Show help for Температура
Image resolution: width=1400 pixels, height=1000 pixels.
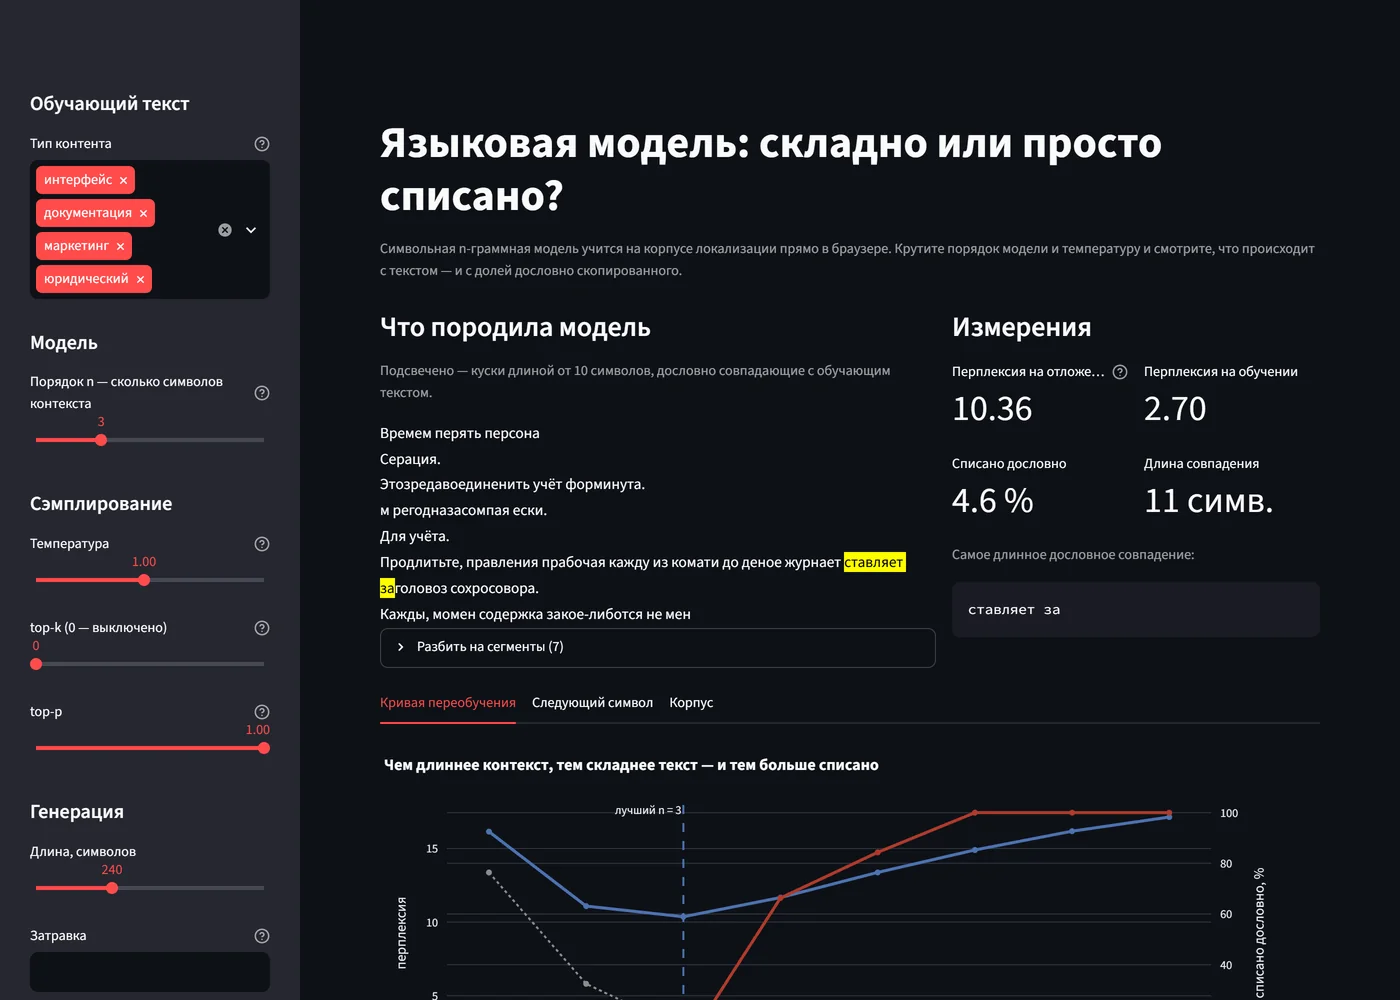(262, 544)
